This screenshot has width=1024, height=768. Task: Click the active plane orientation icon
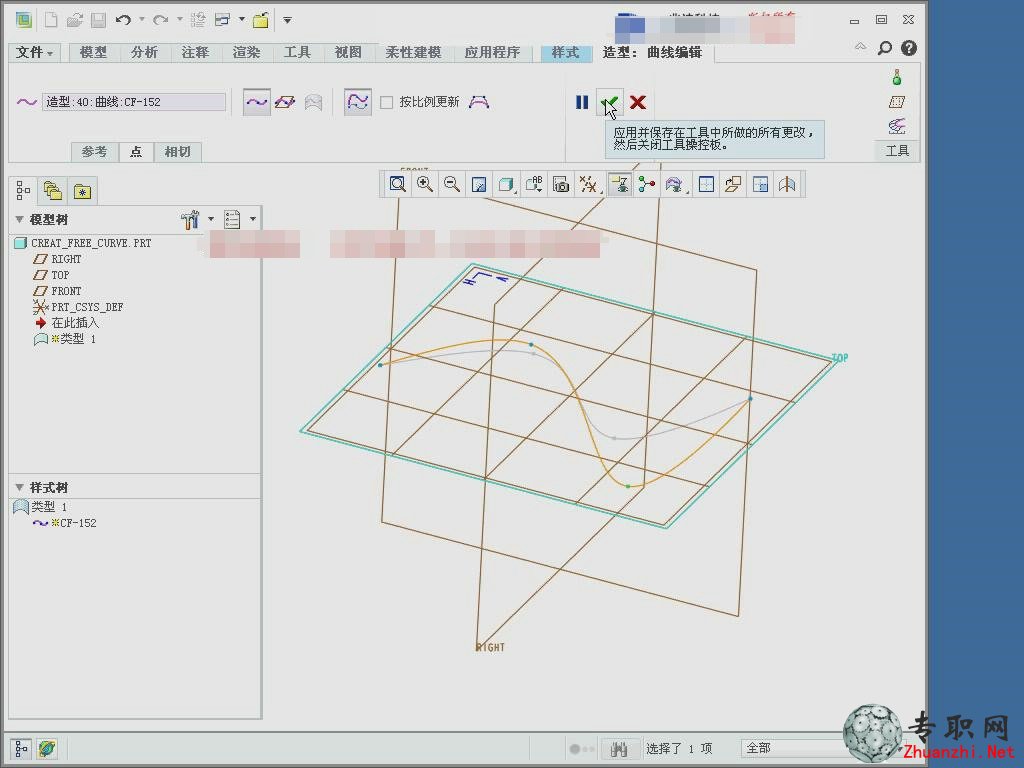tap(733, 185)
